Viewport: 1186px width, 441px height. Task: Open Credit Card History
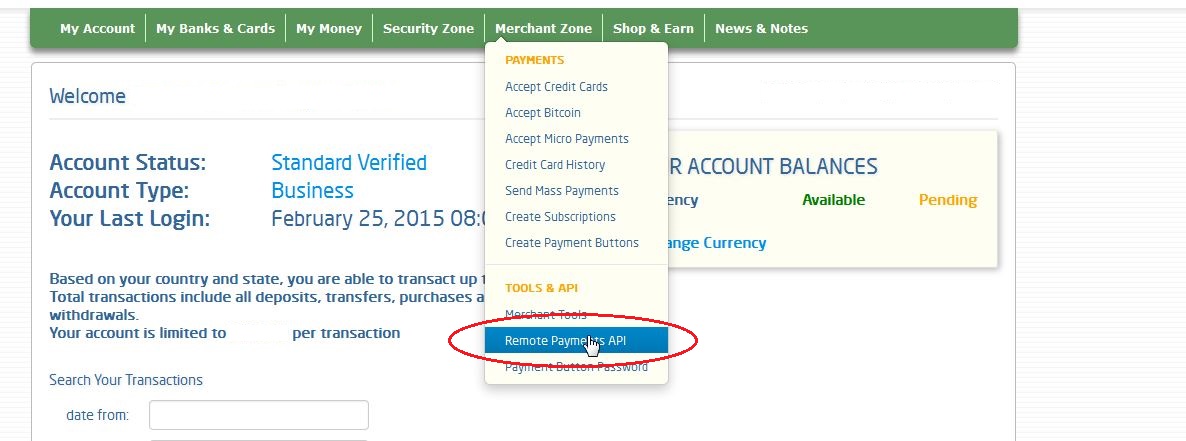pos(554,165)
